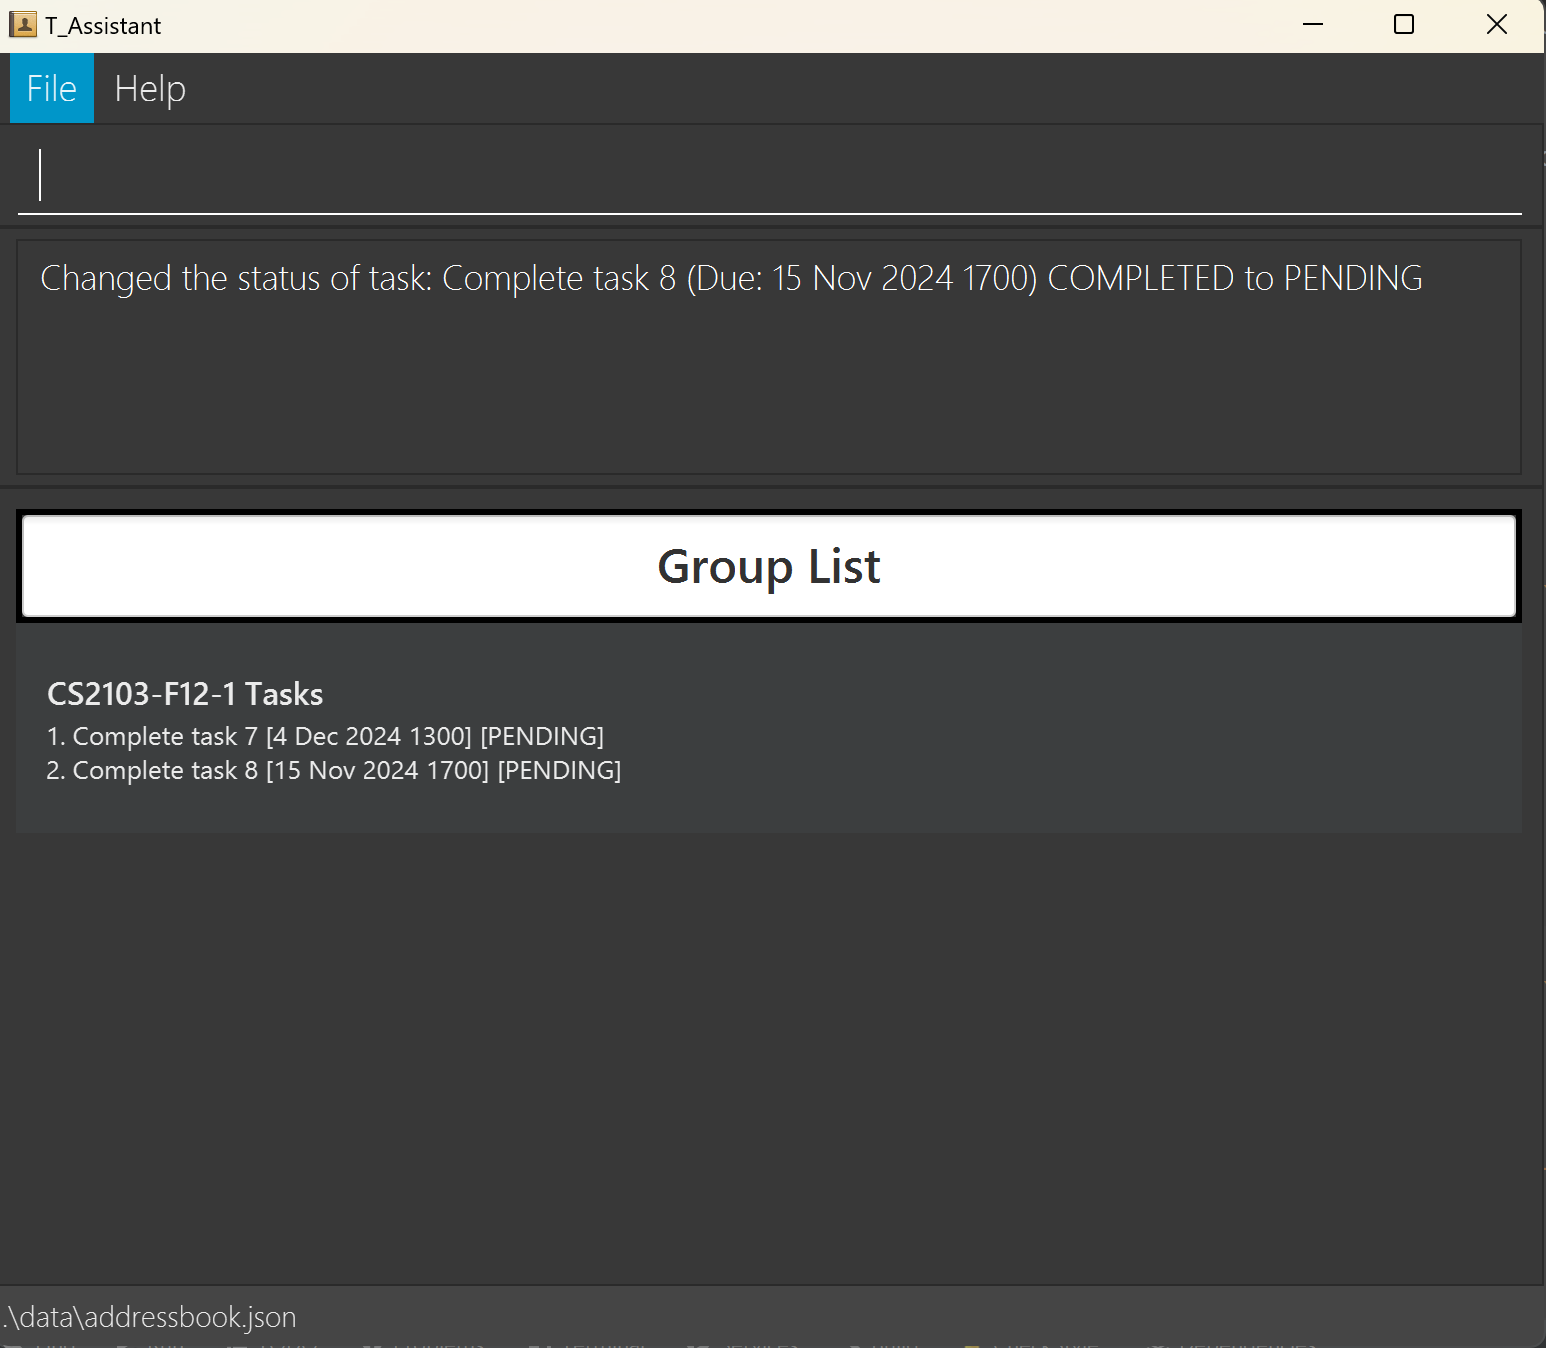Screen dimensions: 1546x1348
Task: Click the T_Assistant app icon in title bar
Action: tap(22, 25)
